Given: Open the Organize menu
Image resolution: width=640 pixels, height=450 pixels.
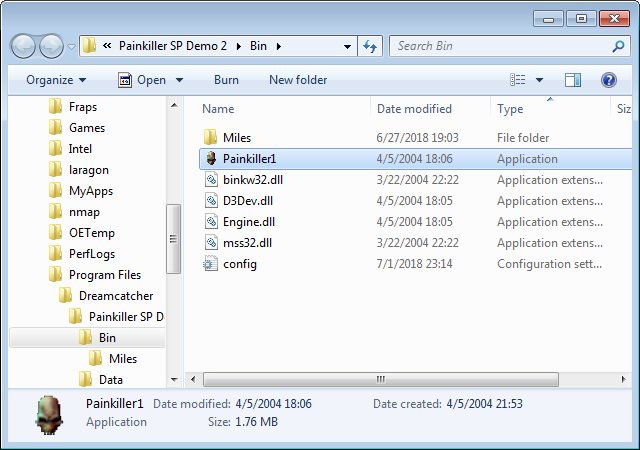Looking at the screenshot, I should click(56, 80).
